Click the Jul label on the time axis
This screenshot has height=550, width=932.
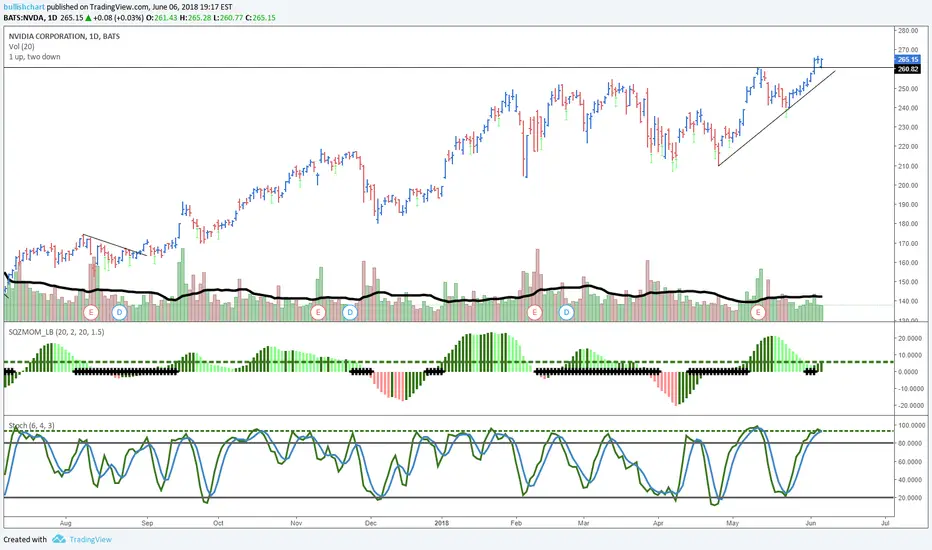pyautogui.click(x=885, y=523)
